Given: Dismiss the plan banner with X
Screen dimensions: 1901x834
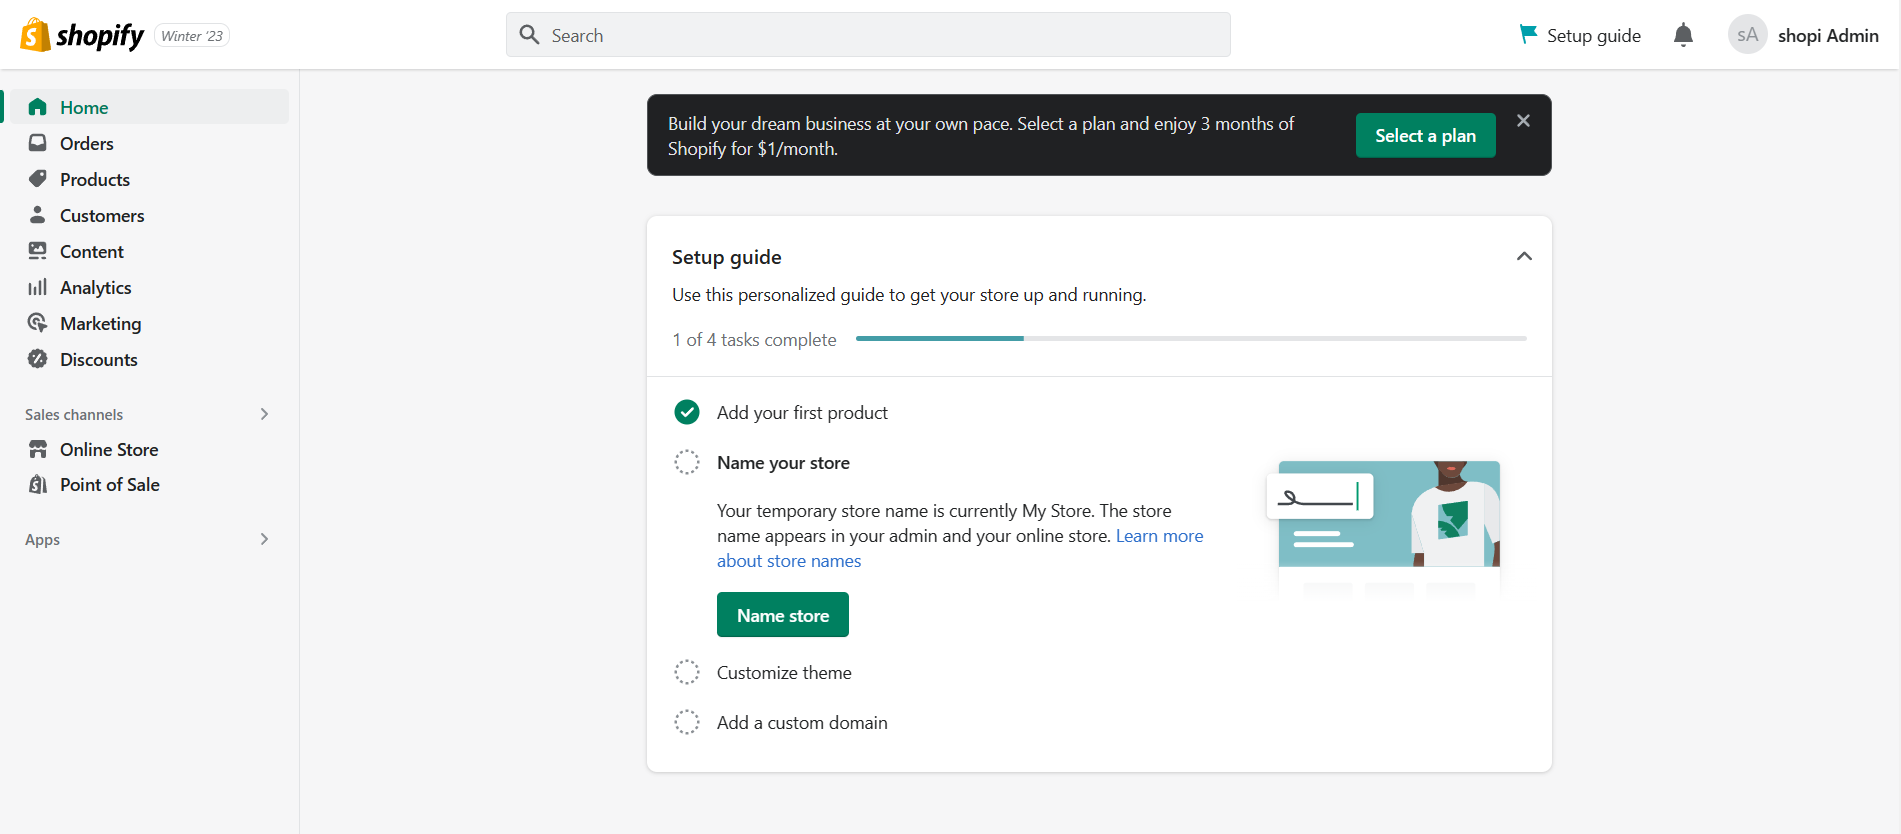Looking at the screenshot, I should pos(1523,120).
